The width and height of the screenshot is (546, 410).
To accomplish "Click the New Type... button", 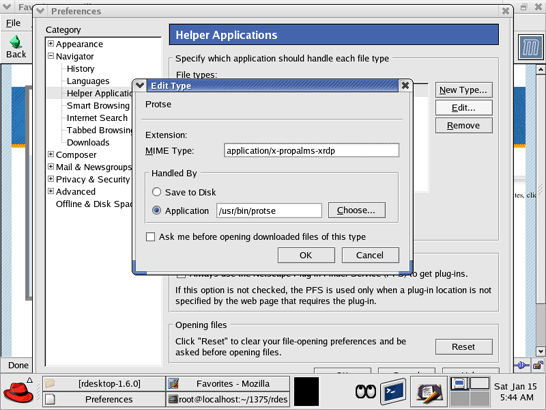I will coord(463,90).
